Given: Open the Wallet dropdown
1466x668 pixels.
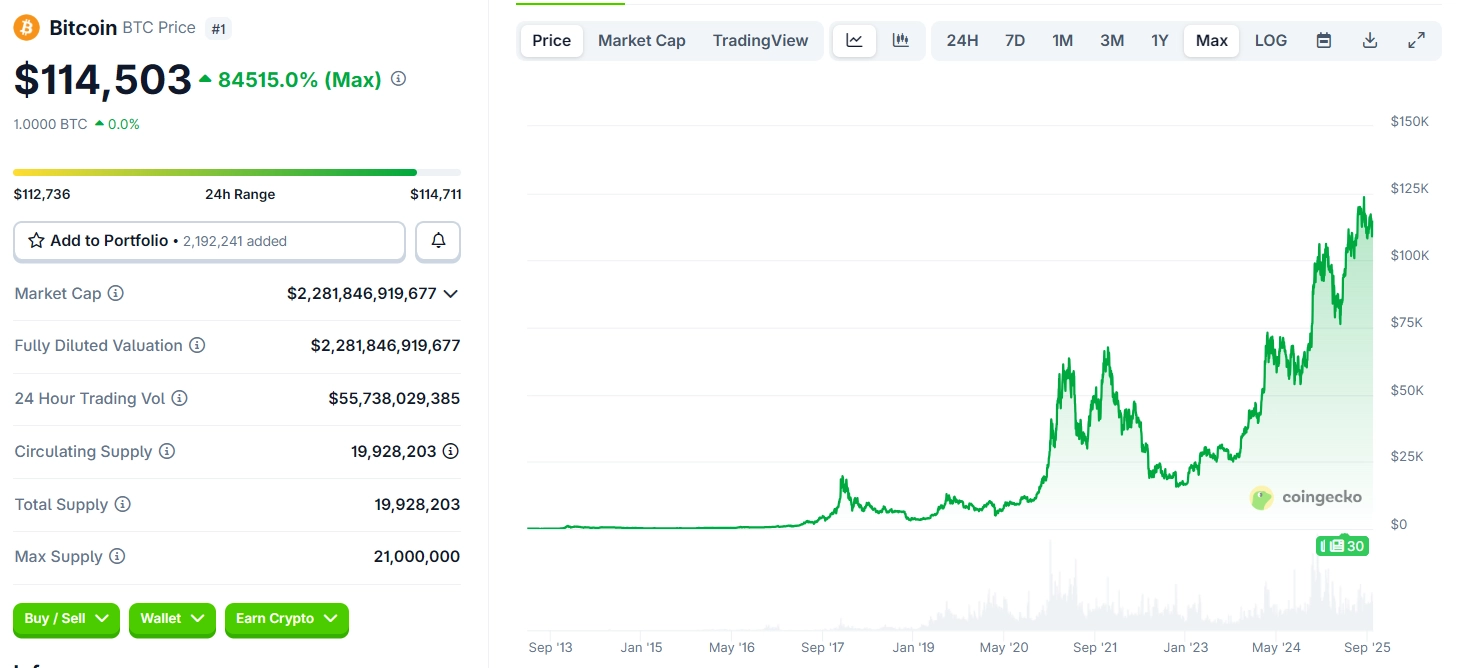Looking at the screenshot, I should [x=172, y=619].
